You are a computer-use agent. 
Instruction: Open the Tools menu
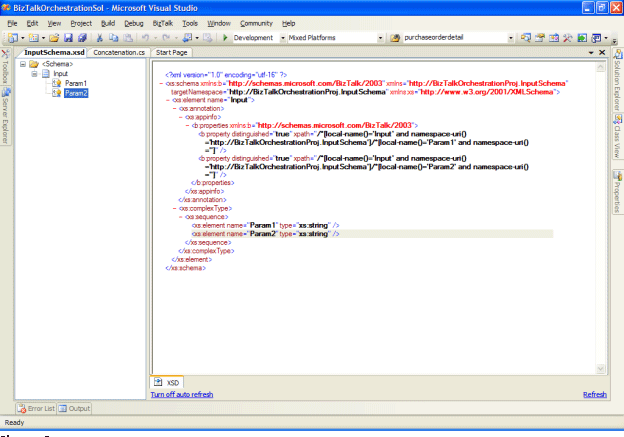(x=190, y=23)
